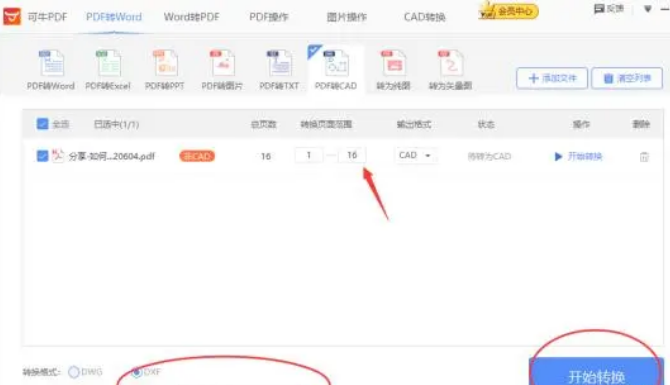This screenshot has height=385, width=670.
Task: Select the PDF转图片 tool icon
Action: click(x=222, y=64)
